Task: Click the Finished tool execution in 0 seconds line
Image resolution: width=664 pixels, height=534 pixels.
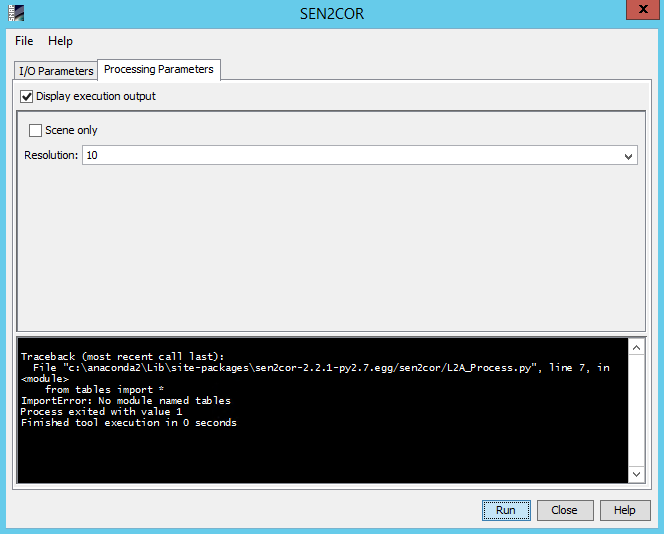Action: pos(129,423)
